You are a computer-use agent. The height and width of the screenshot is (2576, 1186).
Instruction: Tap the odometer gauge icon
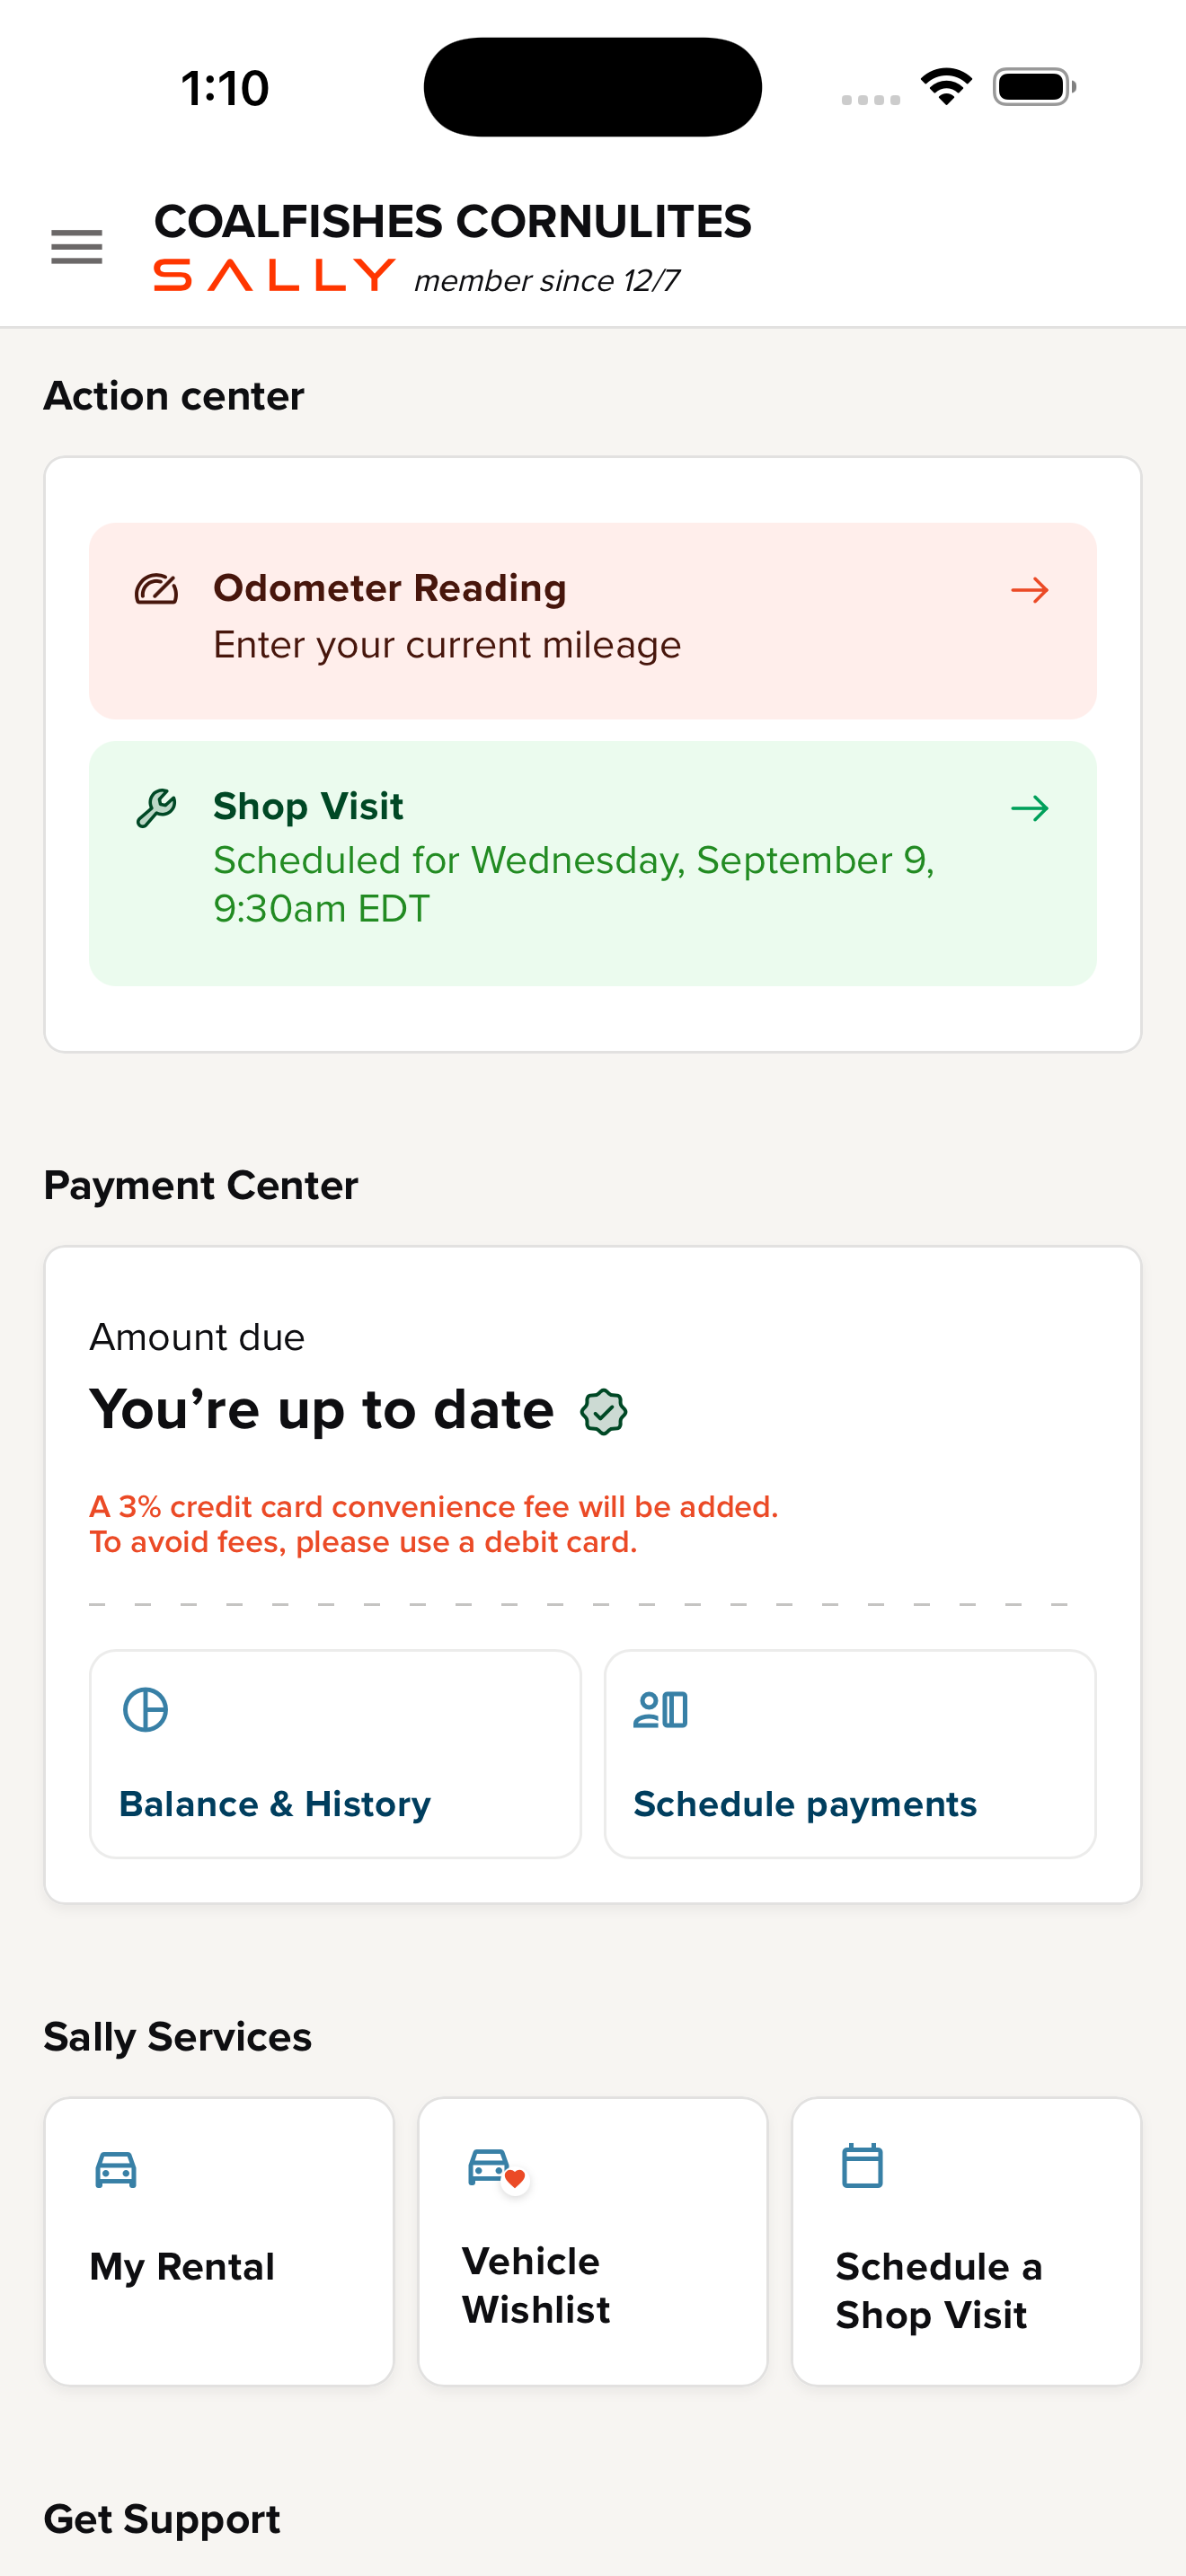[156, 590]
